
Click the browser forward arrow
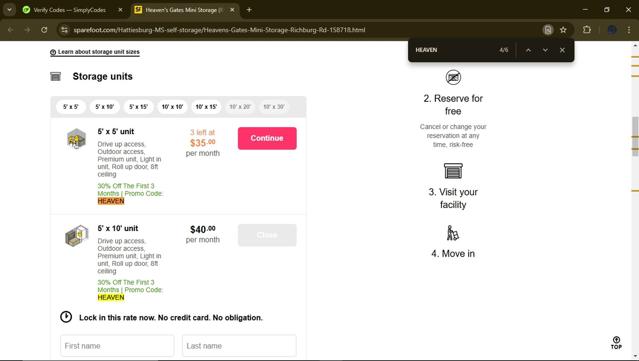(27, 30)
